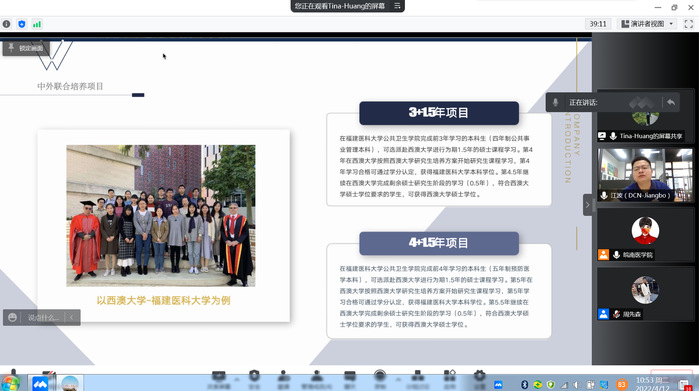699x391 pixels.
Task: Select the red-mask avatar participant tile
Action: [645, 235]
